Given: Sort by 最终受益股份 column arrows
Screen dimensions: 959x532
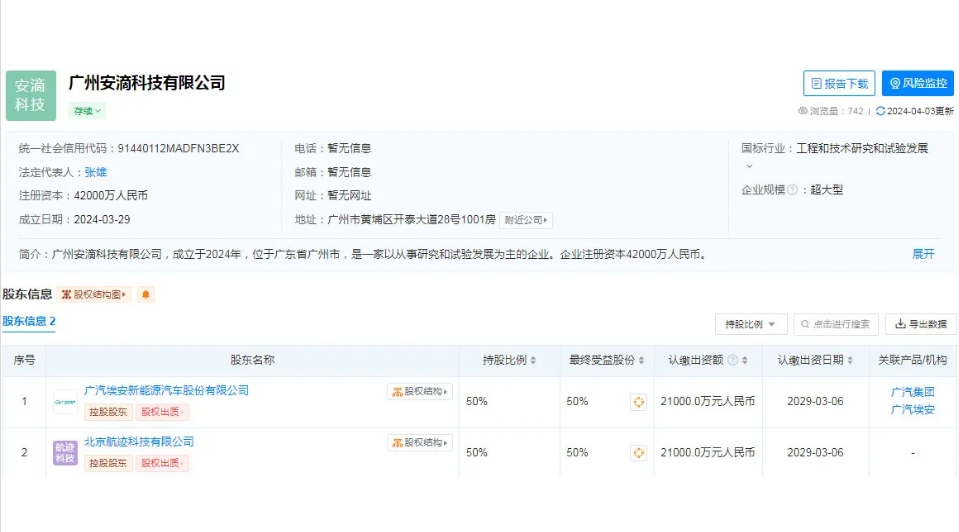Looking at the screenshot, I should (641, 360).
